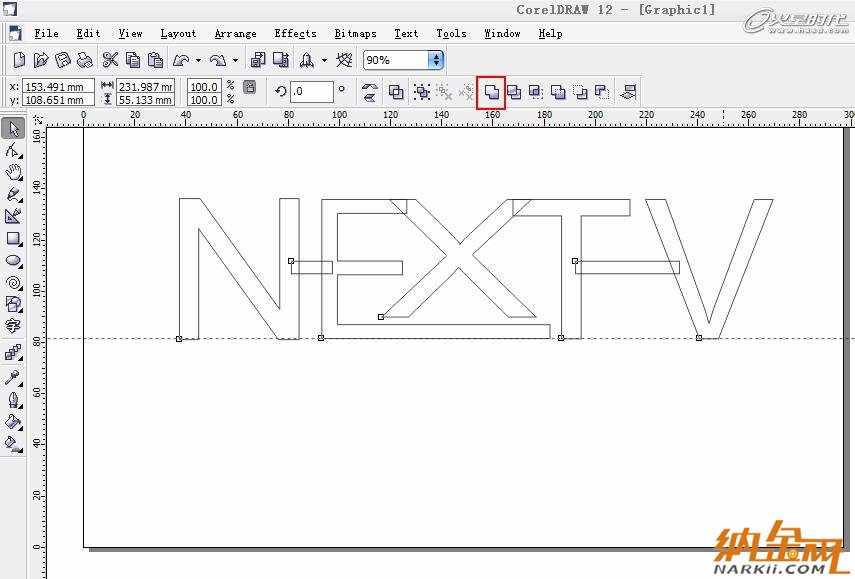Select the Hand pan tool
The height and width of the screenshot is (579, 855).
[x=13, y=172]
